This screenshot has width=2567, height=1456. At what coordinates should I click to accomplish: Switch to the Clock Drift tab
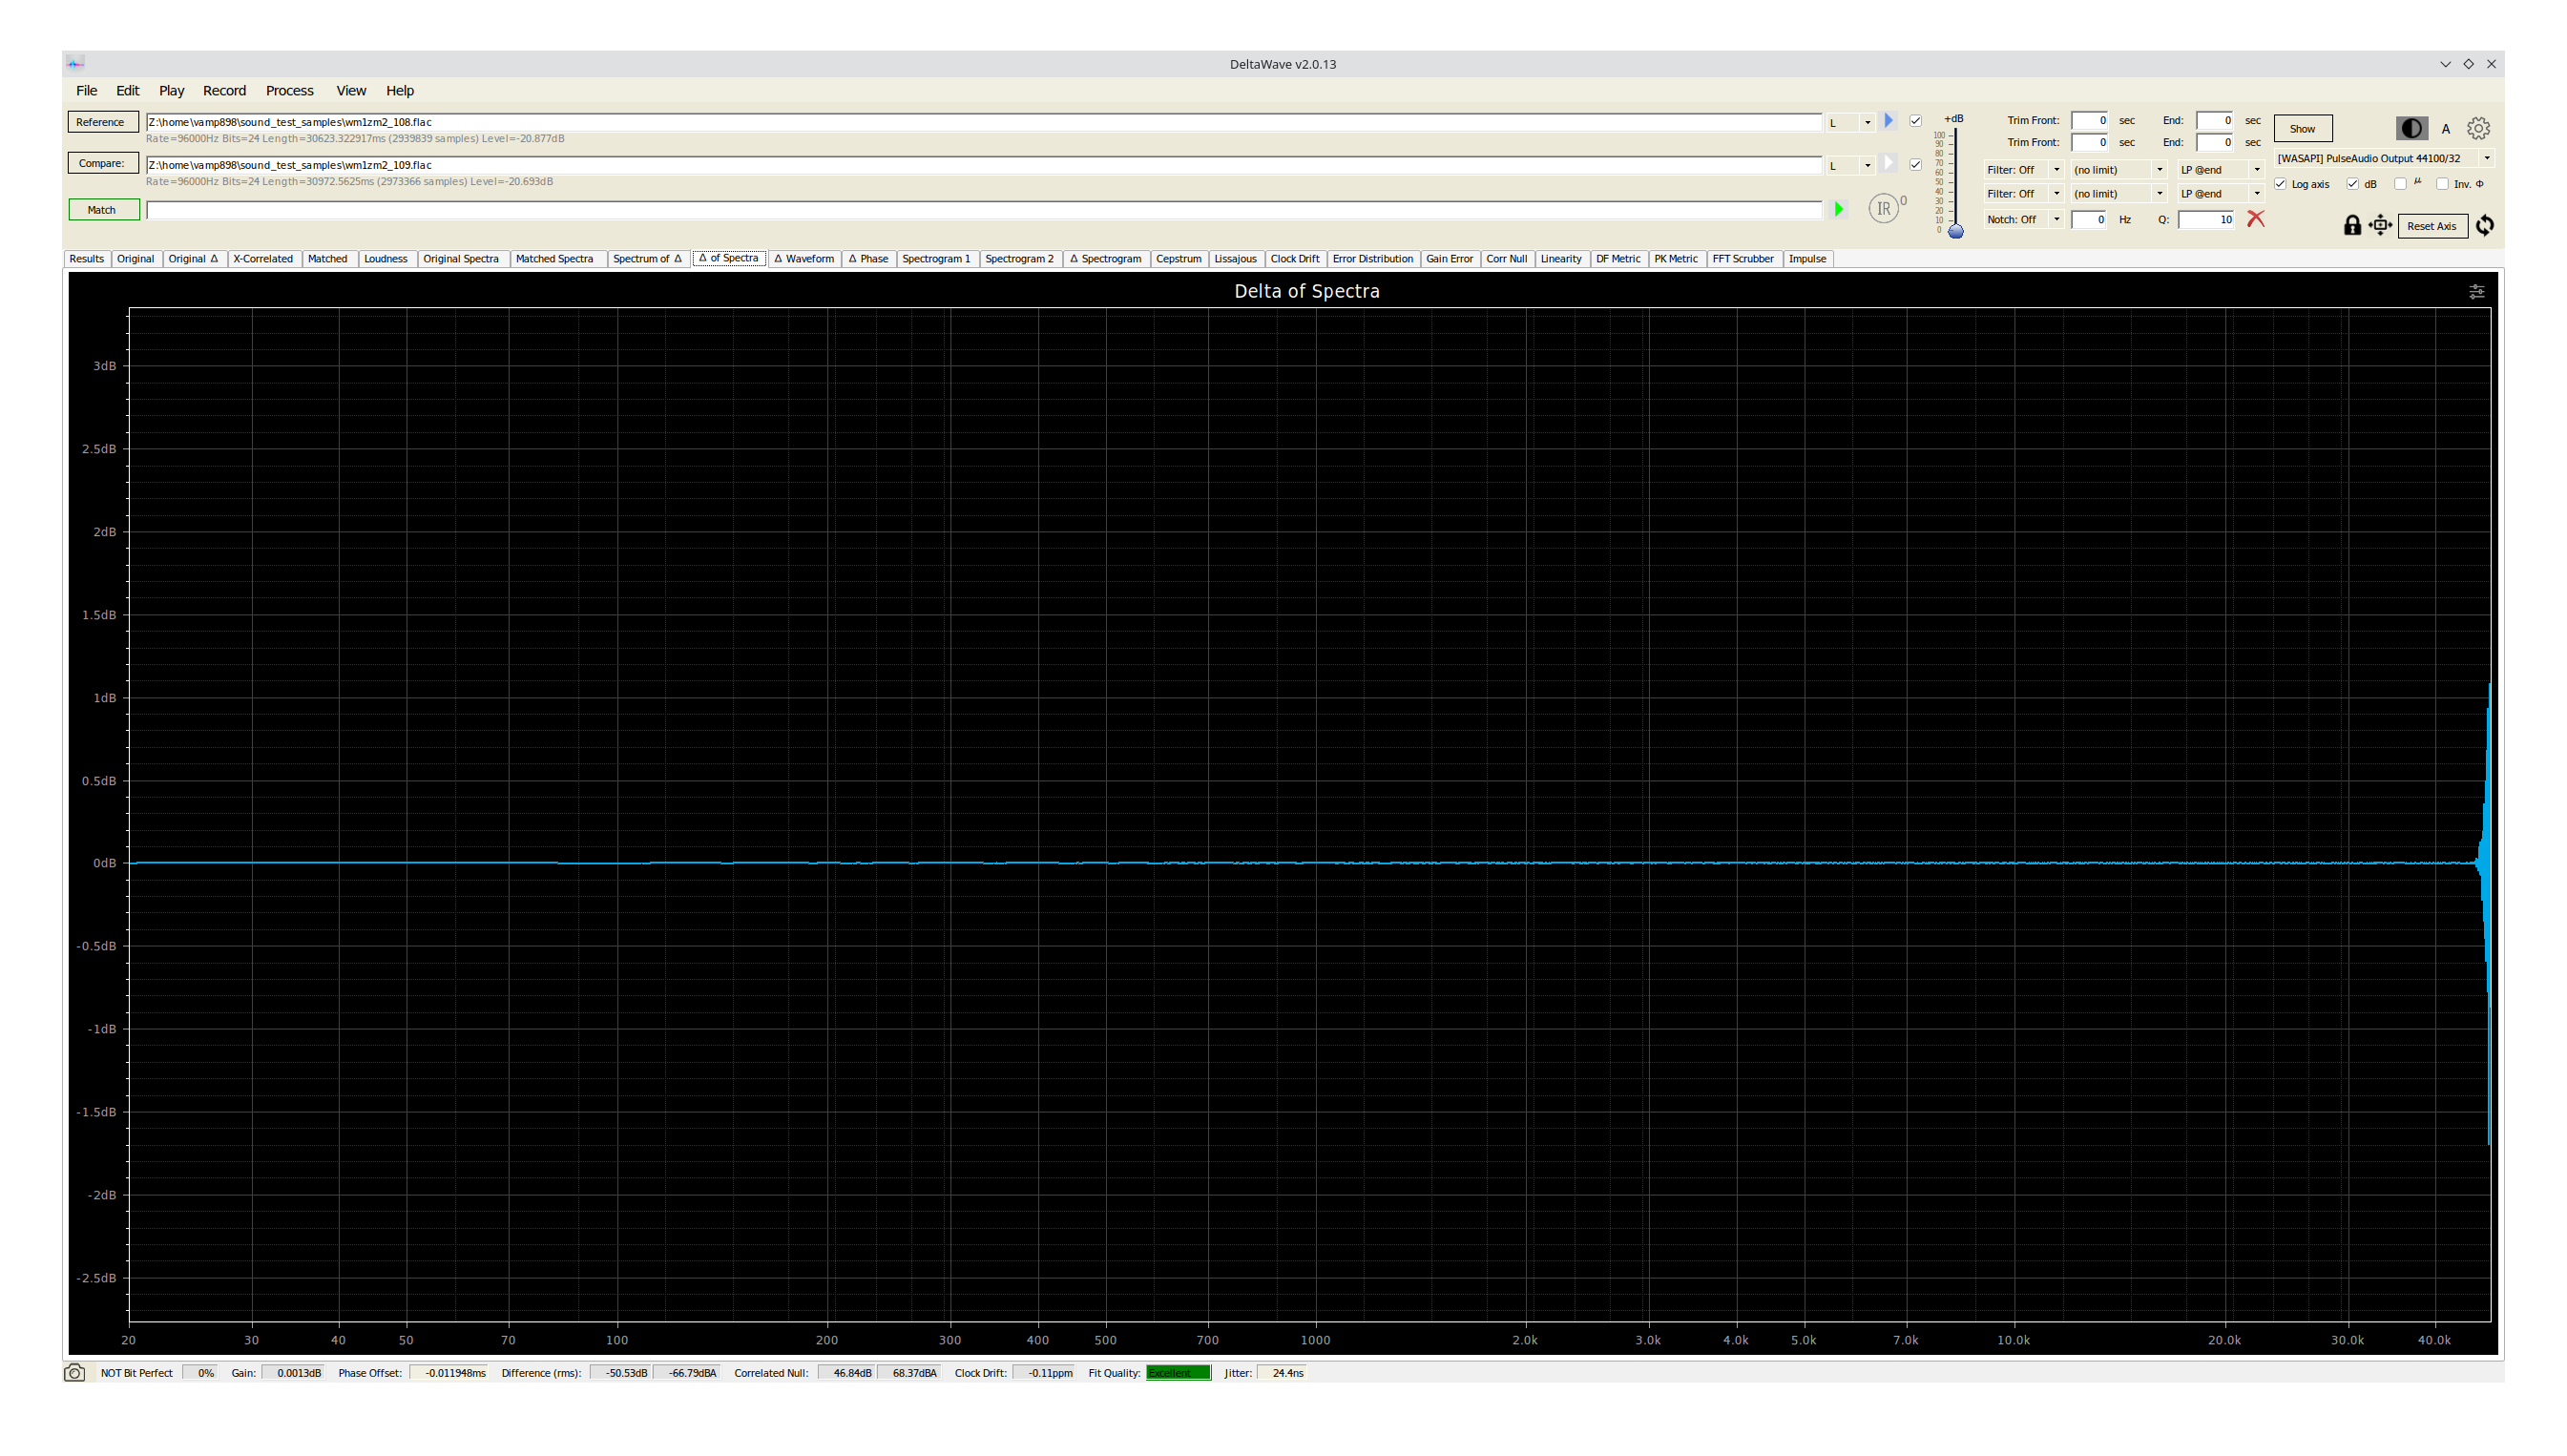[1294, 258]
